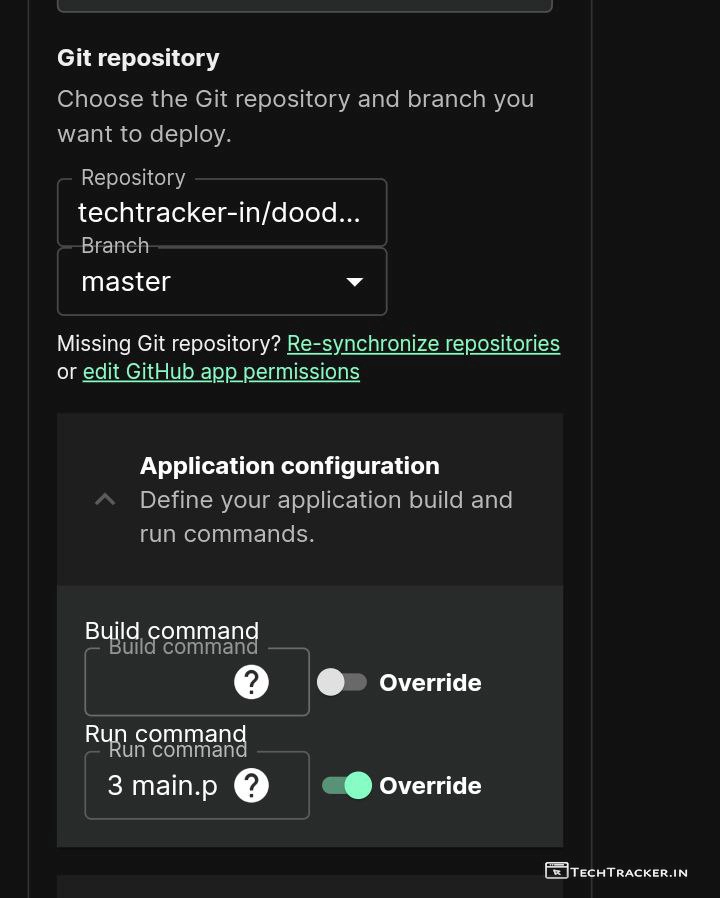Collapse Application configuration using the chevron icon
Image resolution: width=720 pixels, height=898 pixels.
pyautogui.click(x=105, y=499)
